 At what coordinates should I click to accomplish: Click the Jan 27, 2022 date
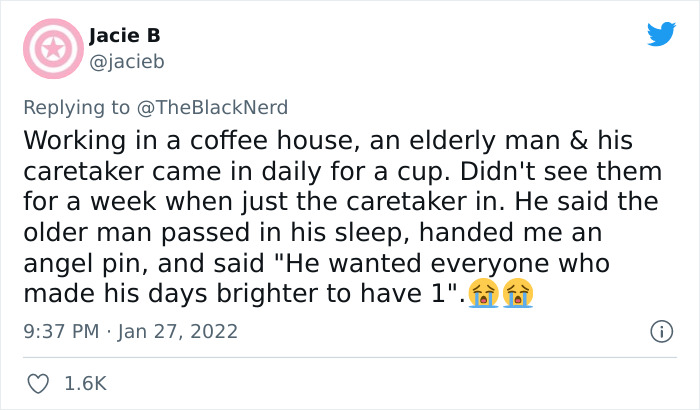pos(180,330)
